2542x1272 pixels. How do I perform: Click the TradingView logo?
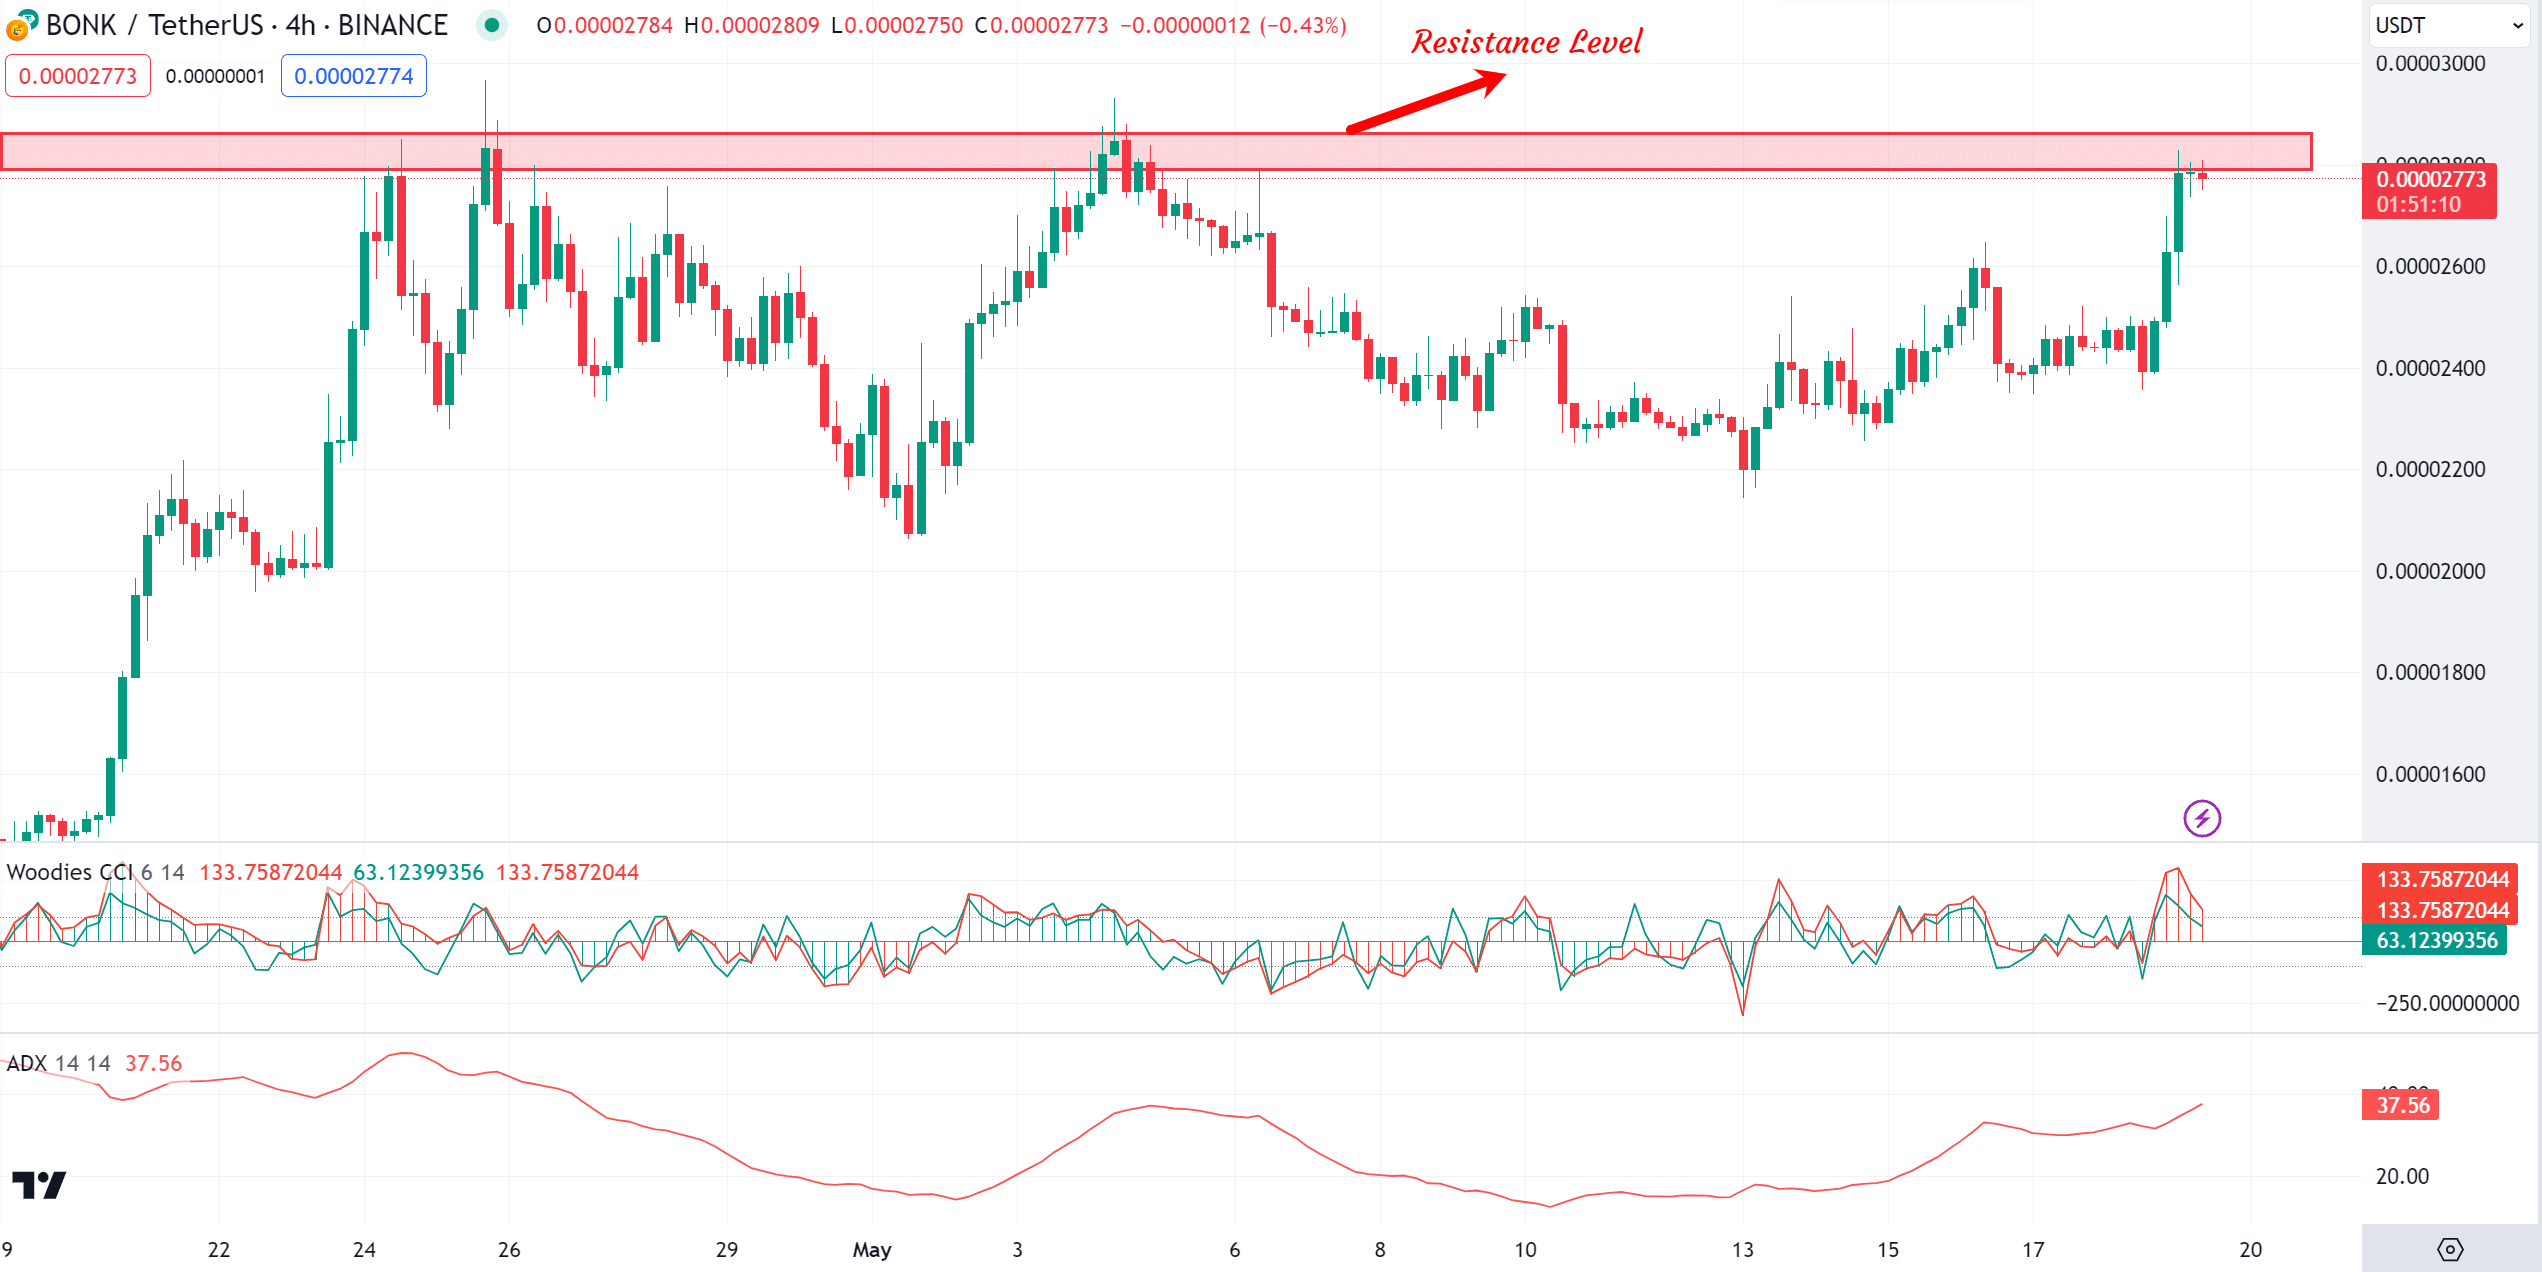pyautogui.click(x=39, y=1185)
